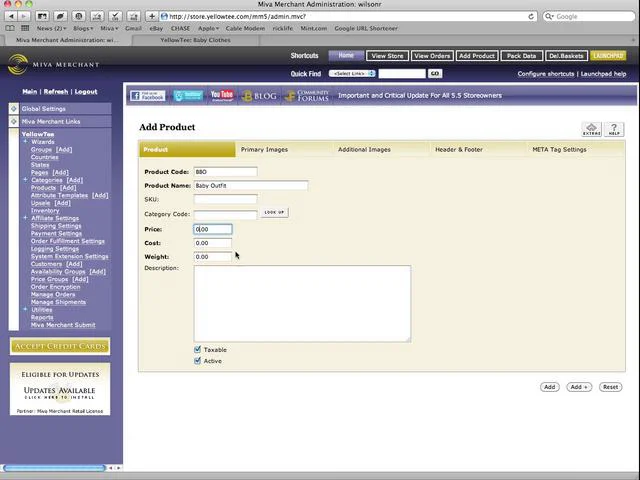Focus the SKU input field
The image size is (640, 480).
[x=225, y=199]
